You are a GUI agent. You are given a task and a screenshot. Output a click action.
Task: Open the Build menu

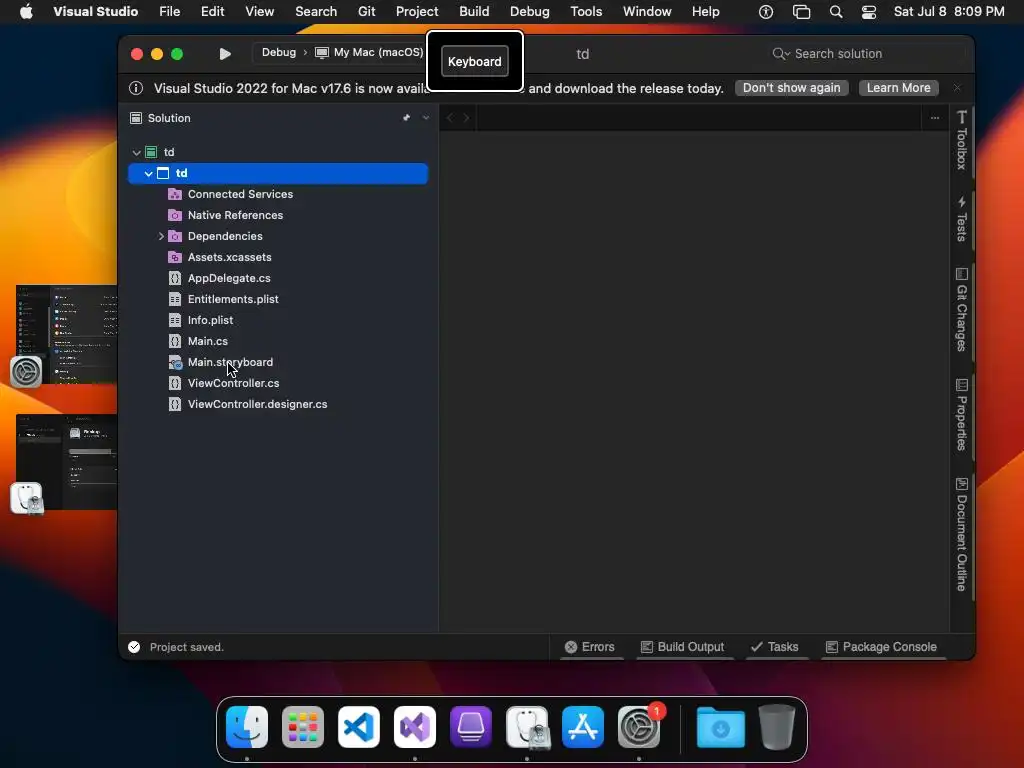tap(474, 12)
